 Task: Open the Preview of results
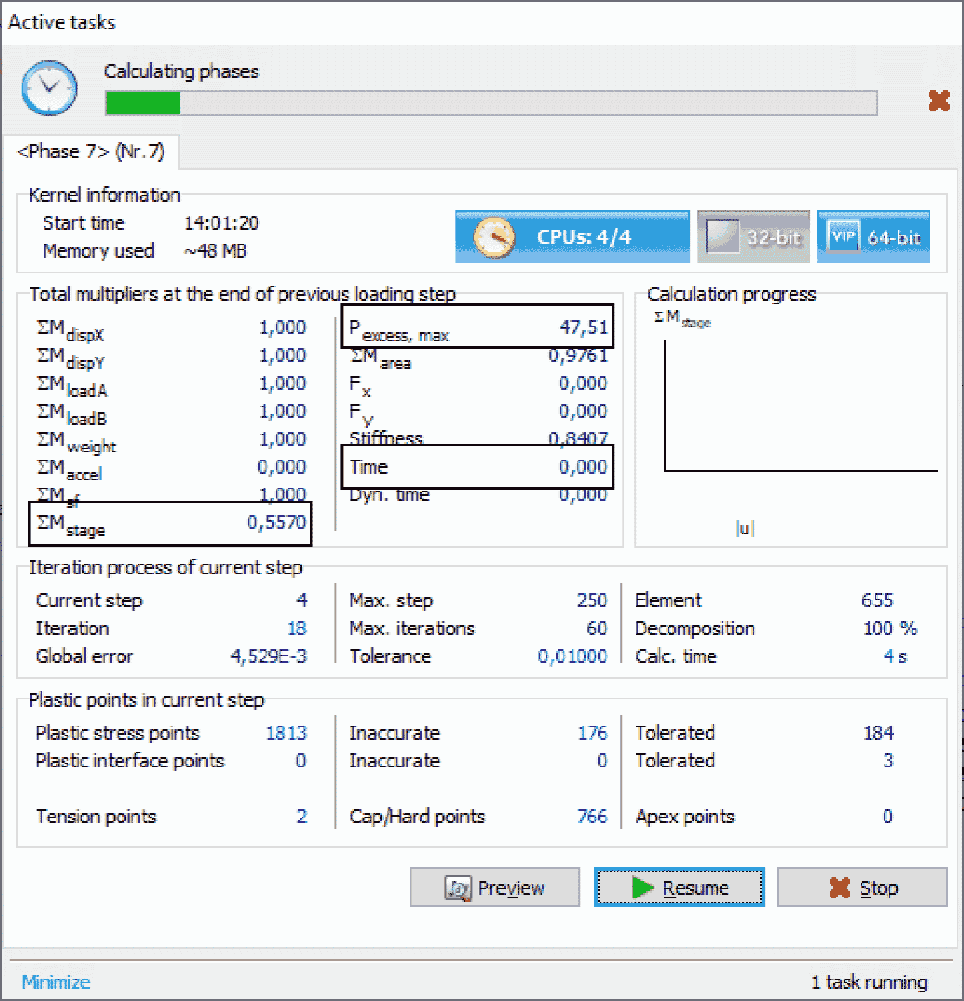point(495,887)
